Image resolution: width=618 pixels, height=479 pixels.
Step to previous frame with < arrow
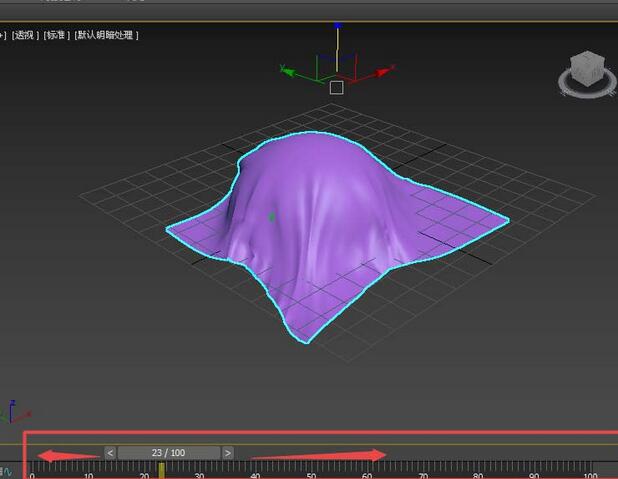tap(110, 453)
